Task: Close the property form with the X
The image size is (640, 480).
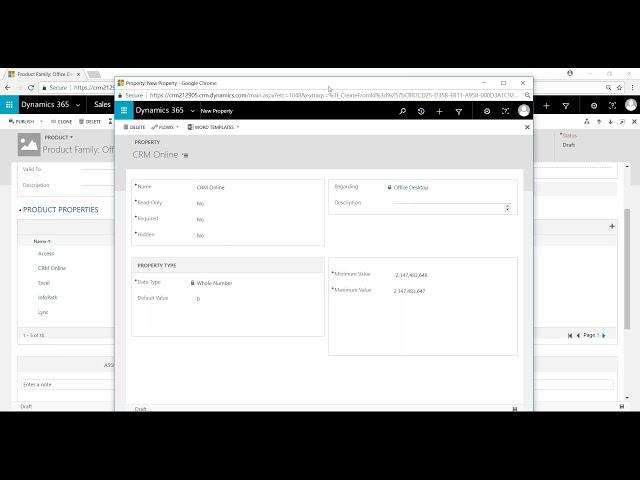Action: tap(527, 127)
